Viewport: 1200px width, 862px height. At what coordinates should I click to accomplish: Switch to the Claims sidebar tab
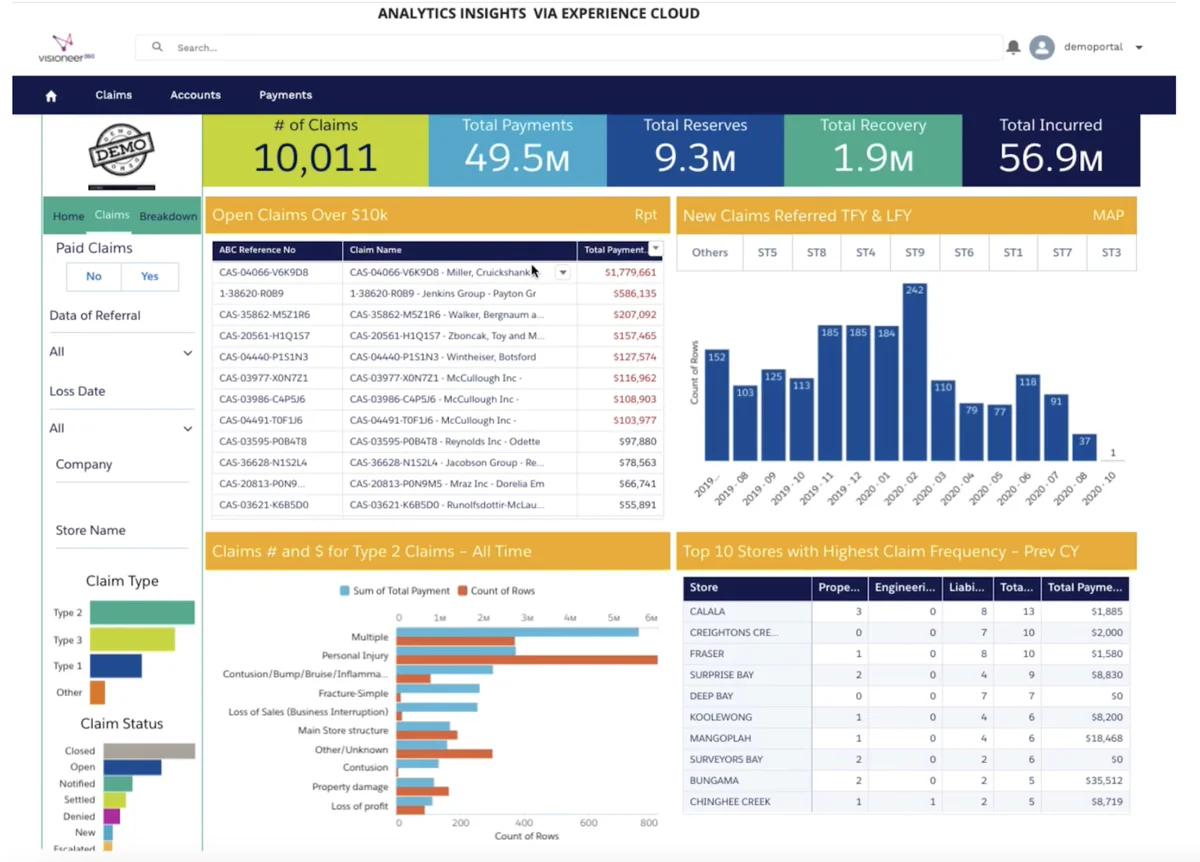point(112,215)
